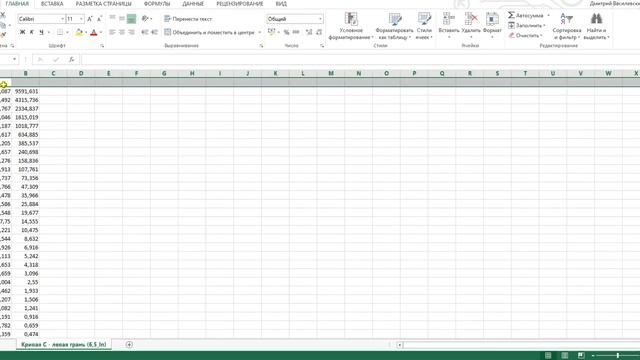Expand the font color dropdown arrow
This screenshot has width=640, height=360.
tap(101, 32)
